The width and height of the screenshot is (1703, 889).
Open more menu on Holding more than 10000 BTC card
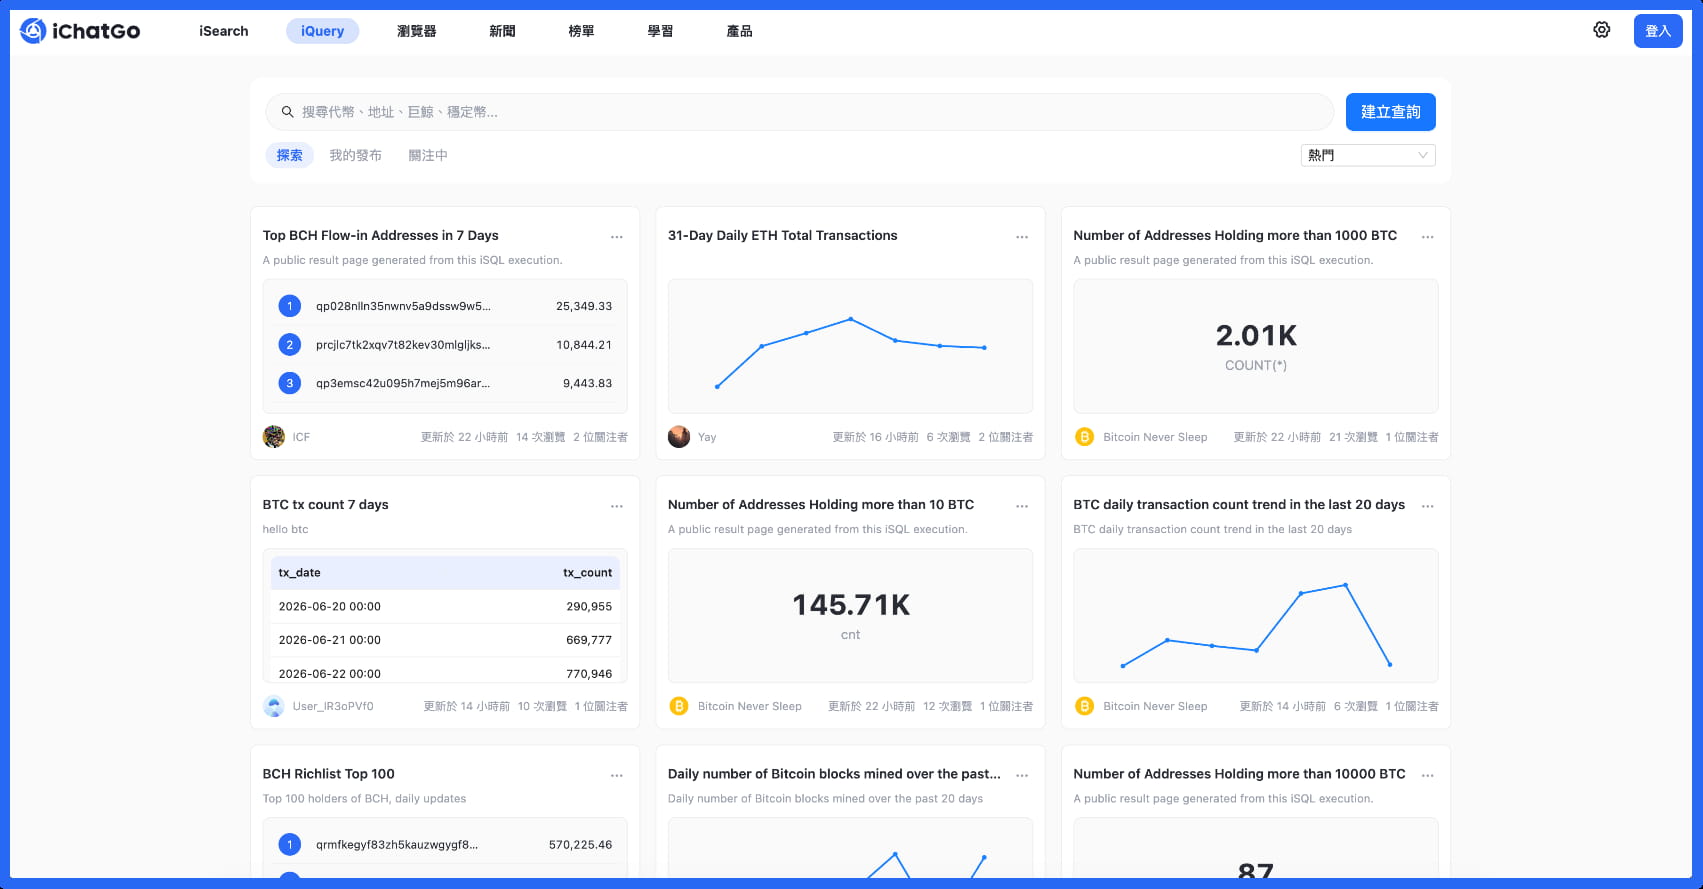(1428, 775)
